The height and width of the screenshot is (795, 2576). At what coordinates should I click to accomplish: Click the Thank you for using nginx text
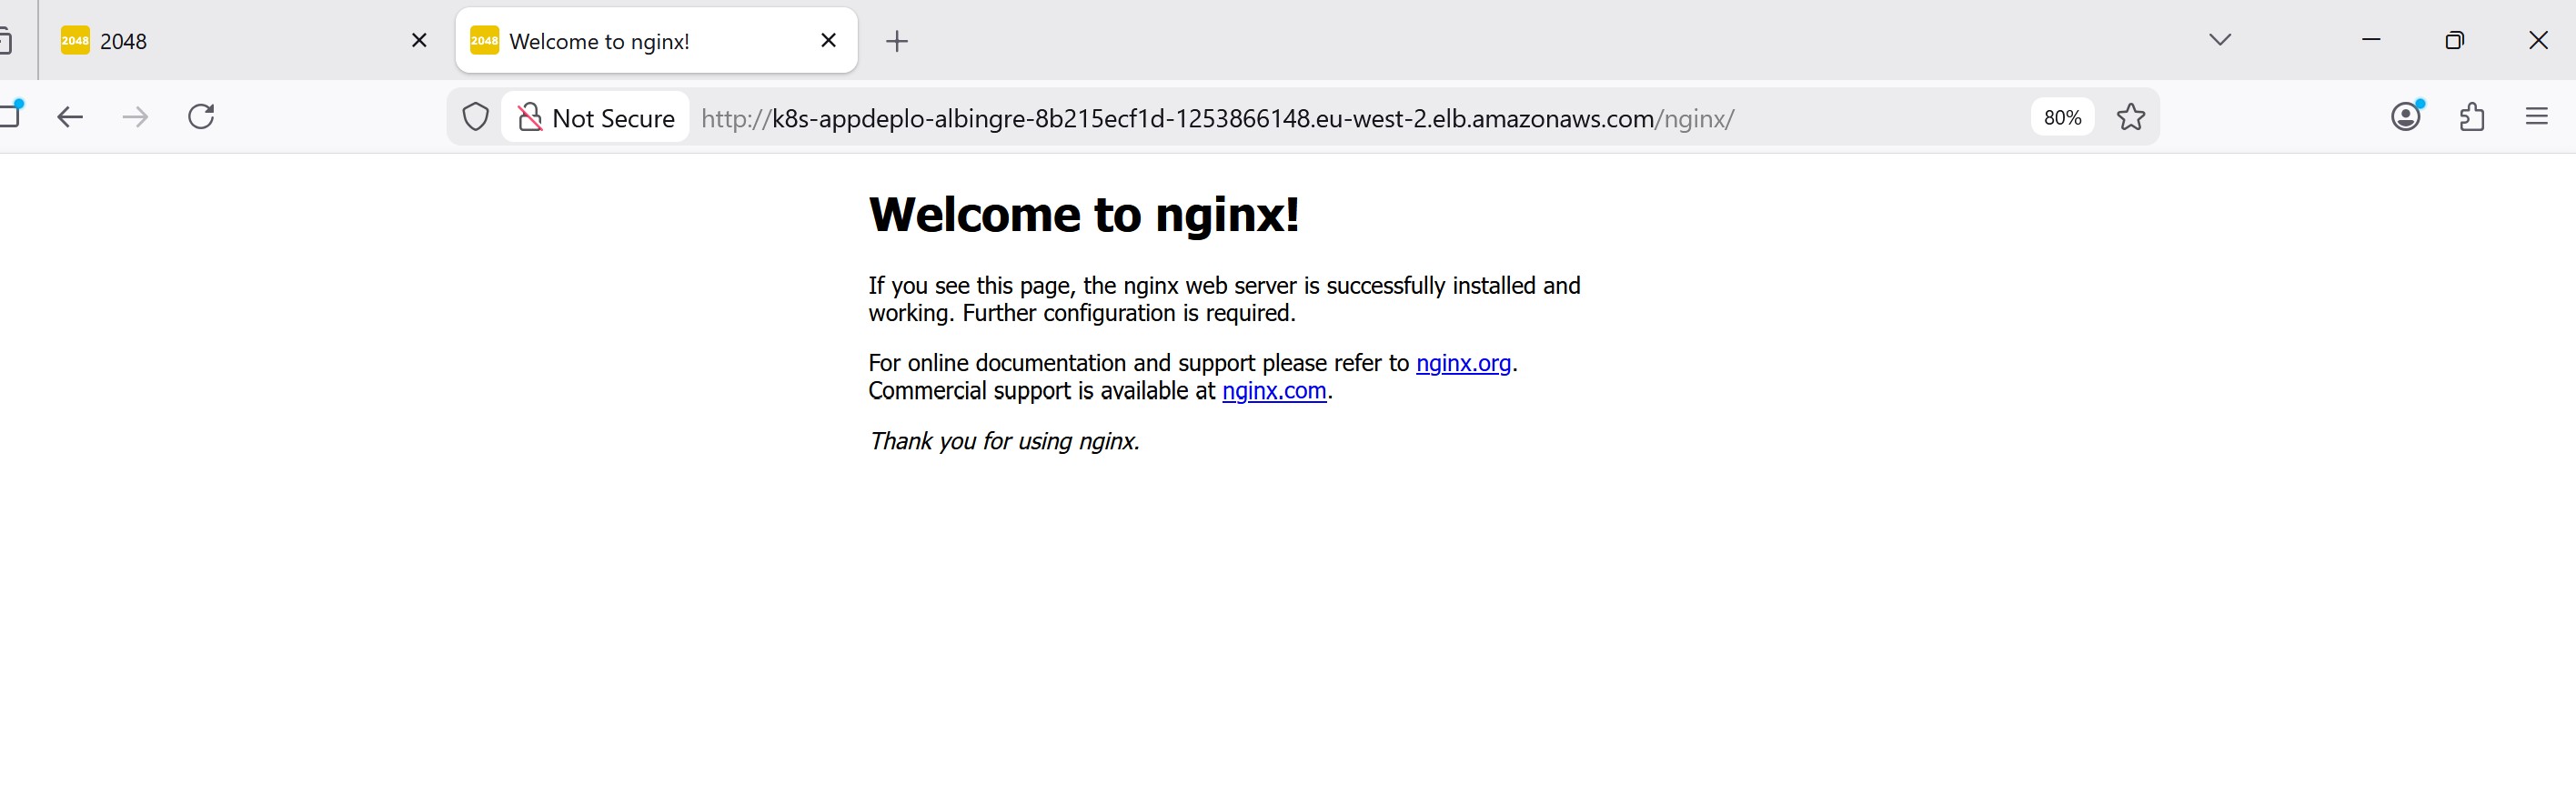pyautogui.click(x=1004, y=441)
